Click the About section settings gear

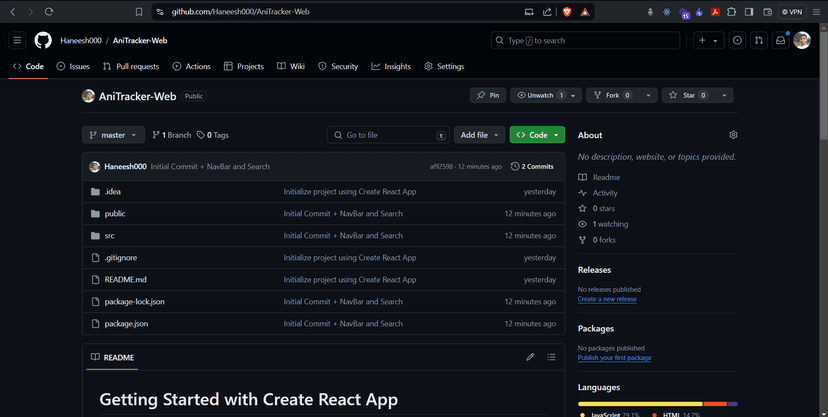coord(733,135)
